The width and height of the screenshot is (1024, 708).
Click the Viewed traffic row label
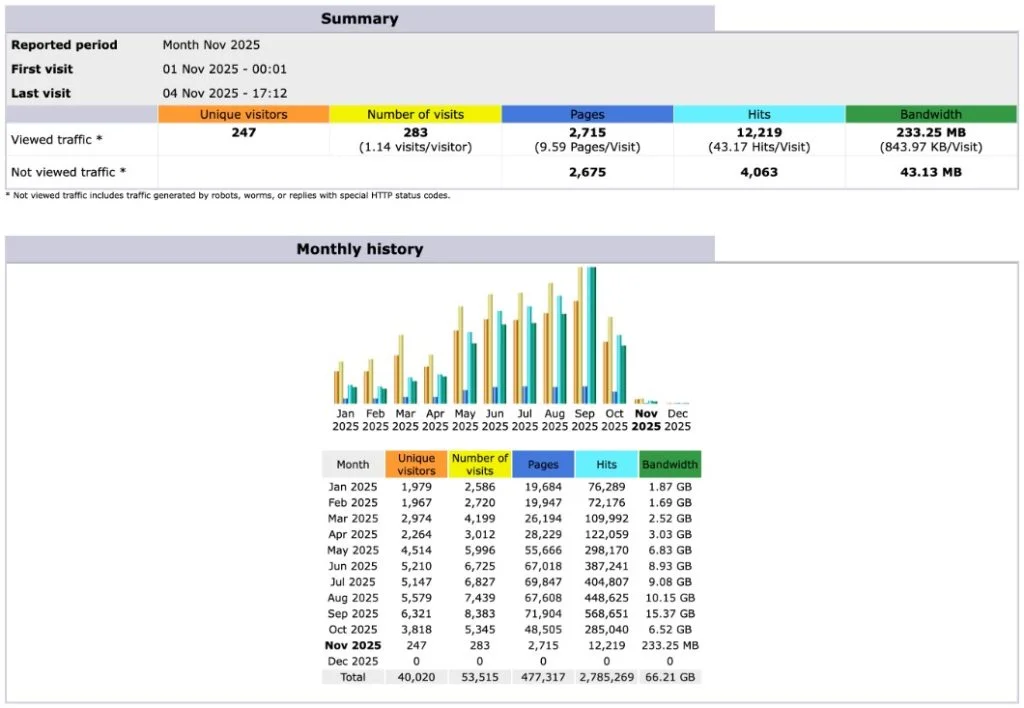point(57,139)
